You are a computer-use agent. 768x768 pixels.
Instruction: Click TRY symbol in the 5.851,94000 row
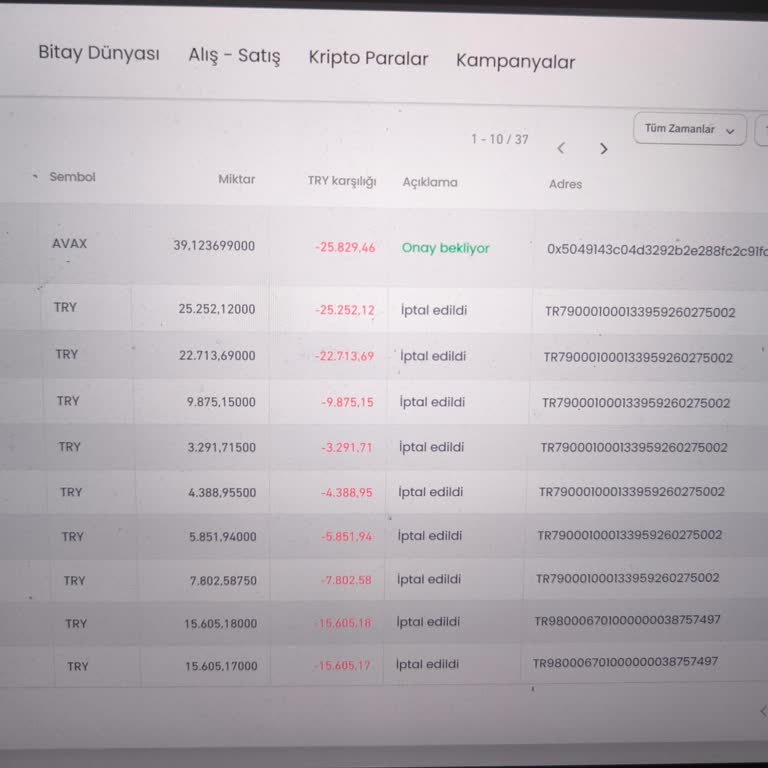72,537
